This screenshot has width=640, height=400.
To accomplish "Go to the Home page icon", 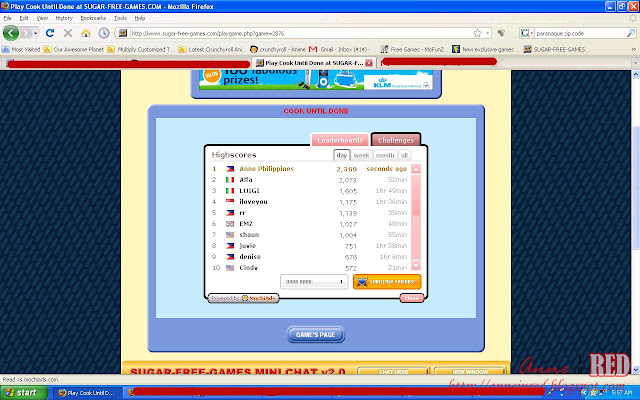I will [86, 33].
